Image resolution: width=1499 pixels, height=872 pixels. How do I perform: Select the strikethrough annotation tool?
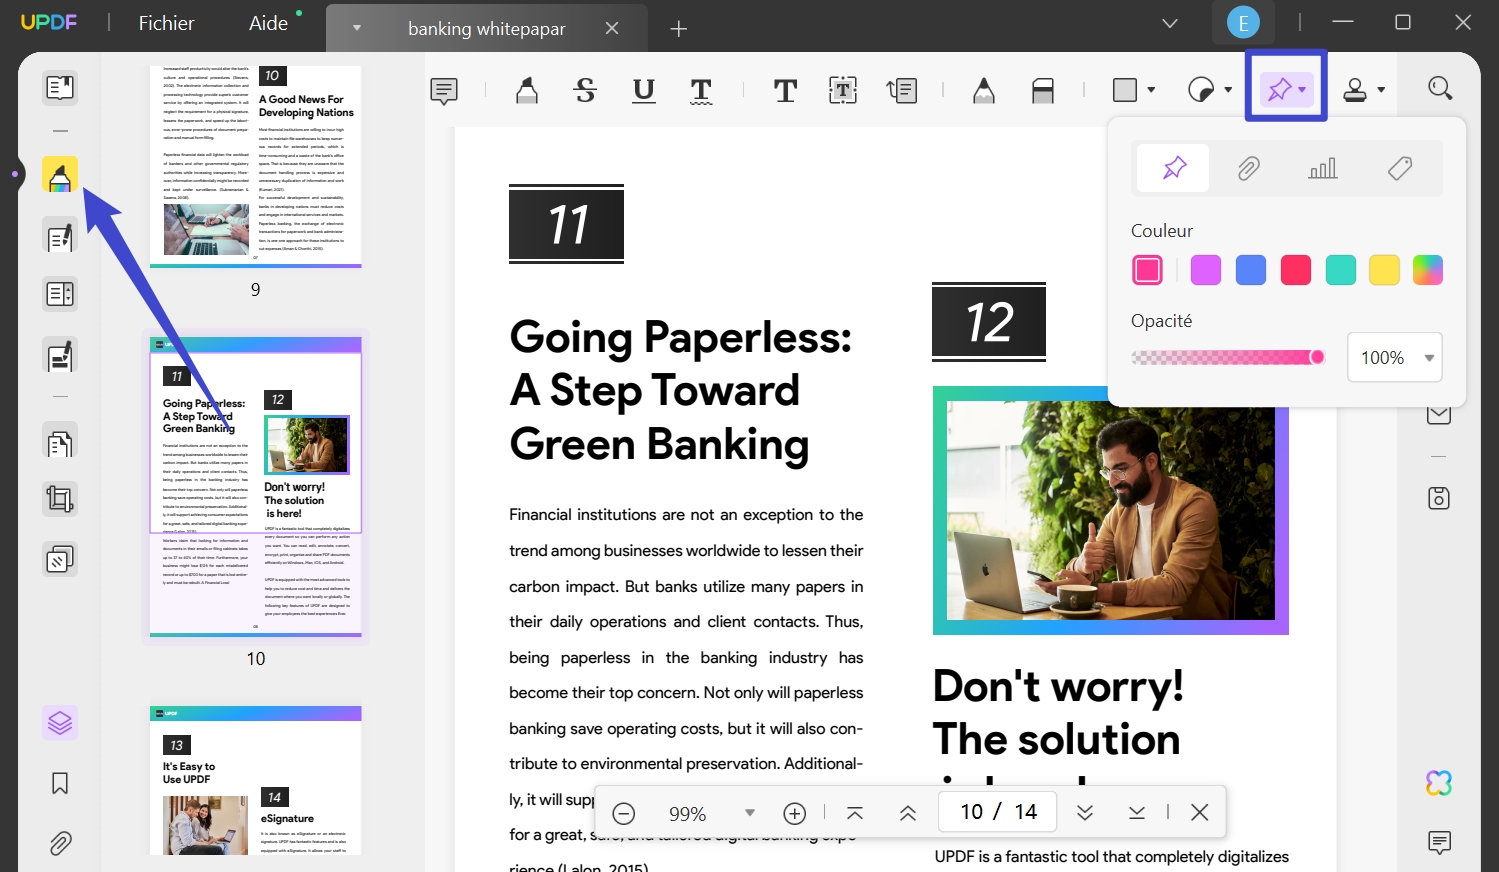click(x=585, y=90)
